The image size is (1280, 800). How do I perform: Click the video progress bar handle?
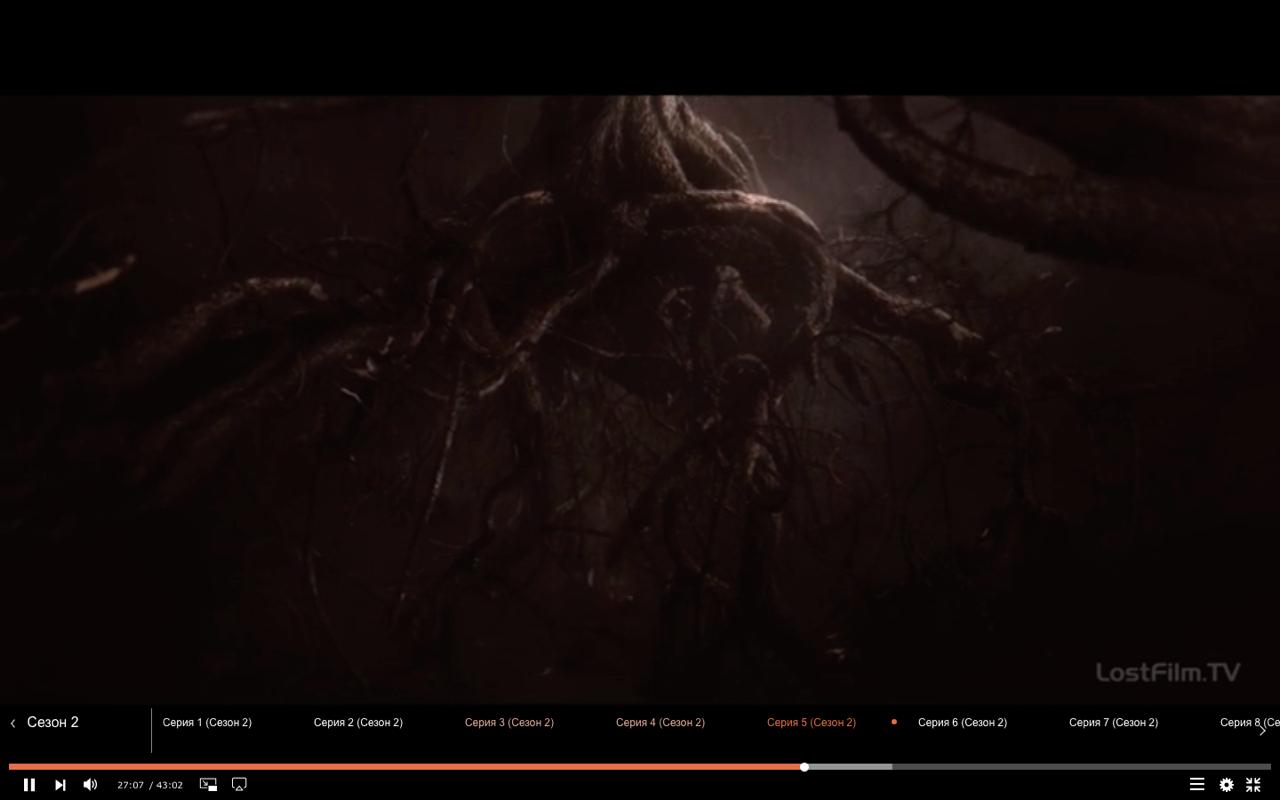pyautogui.click(x=804, y=767)
